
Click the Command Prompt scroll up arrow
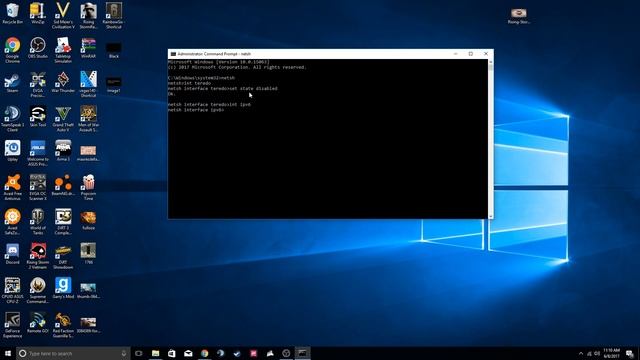[491, 62]
